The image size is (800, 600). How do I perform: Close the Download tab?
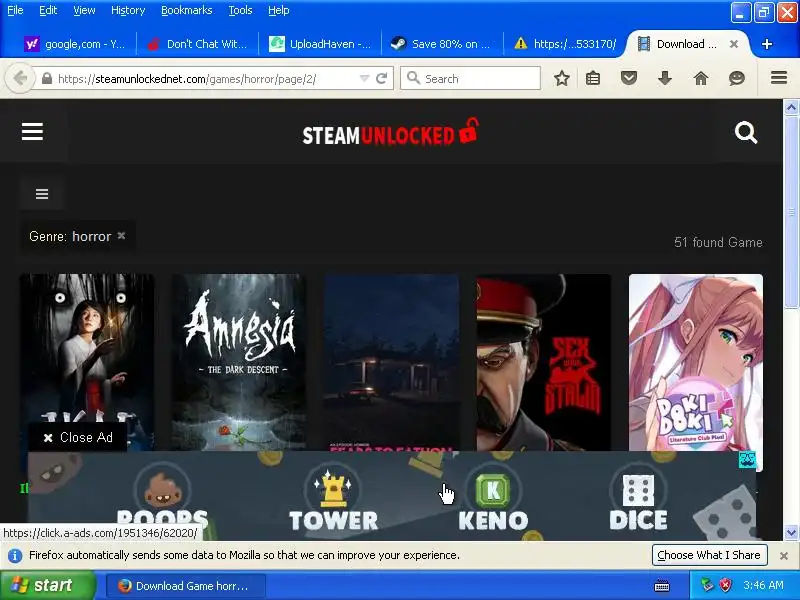(734, 44)
